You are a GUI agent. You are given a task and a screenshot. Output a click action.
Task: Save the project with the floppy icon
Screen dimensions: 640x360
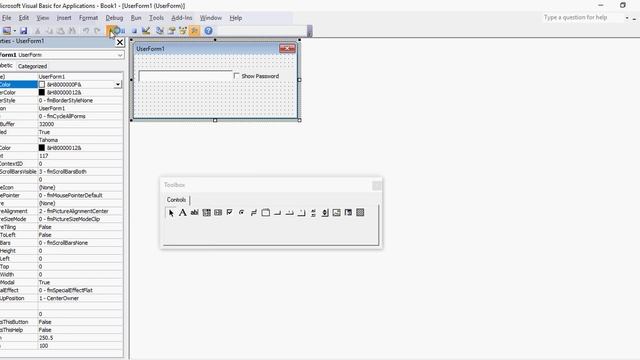pos(24,31)
